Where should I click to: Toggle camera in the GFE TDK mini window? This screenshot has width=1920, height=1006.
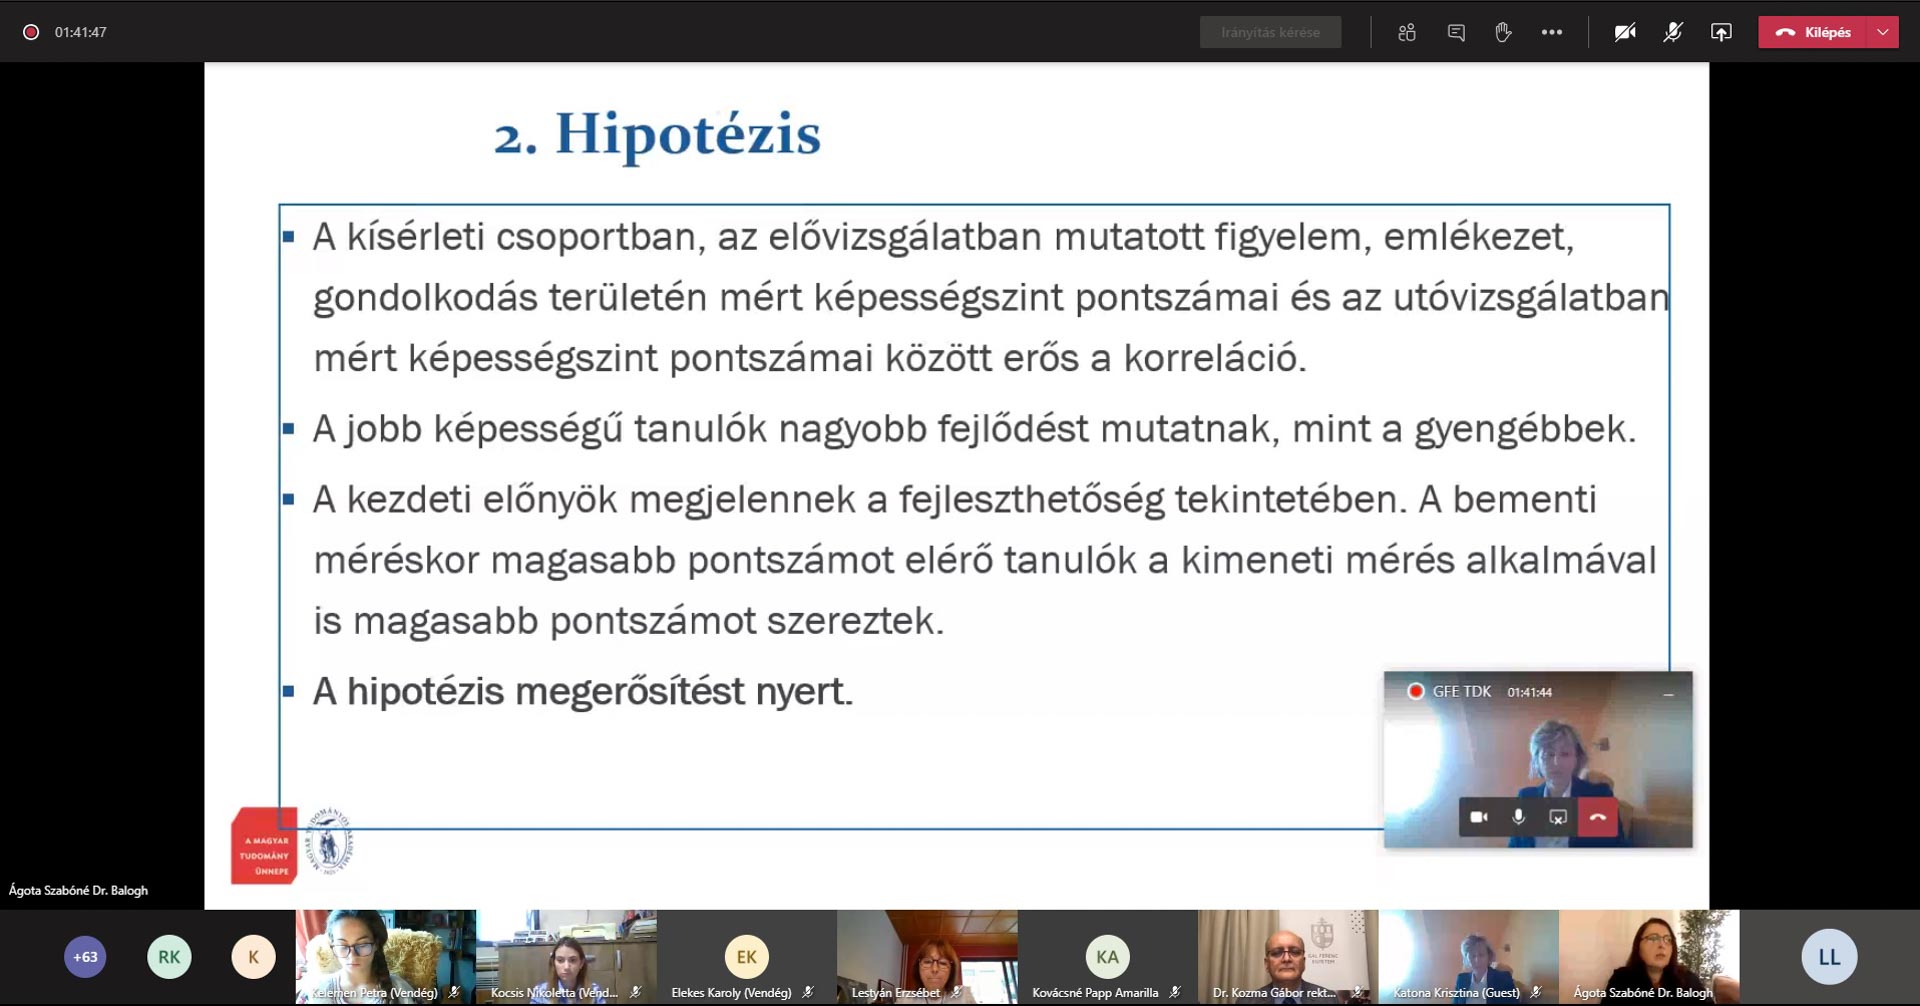coord(1479,817)
